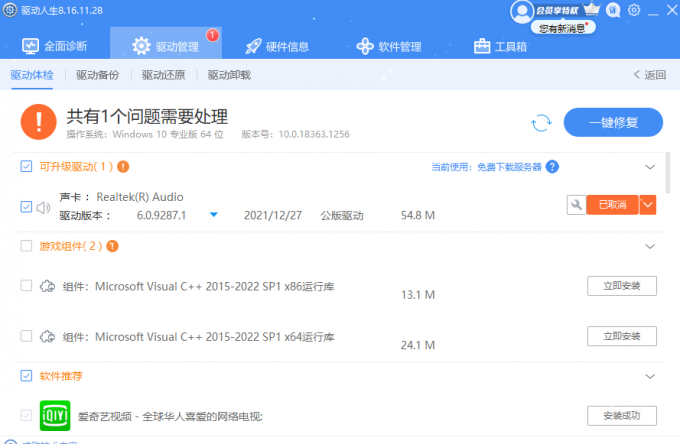This screenshot has width=680, height=444.
Task: Click the red notification badge on 驱动管理
Action: [x=212, y=35]
